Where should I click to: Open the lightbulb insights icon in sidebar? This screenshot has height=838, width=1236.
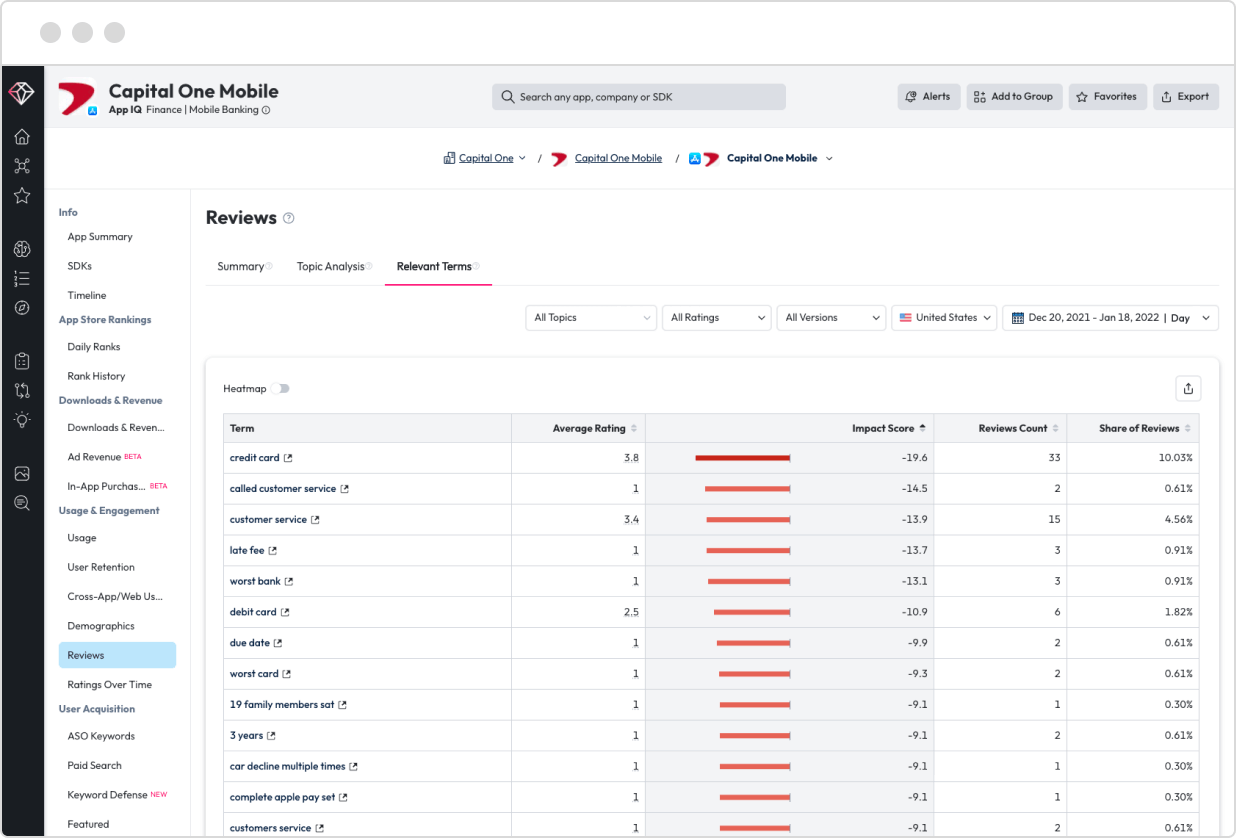click(22, 420)
